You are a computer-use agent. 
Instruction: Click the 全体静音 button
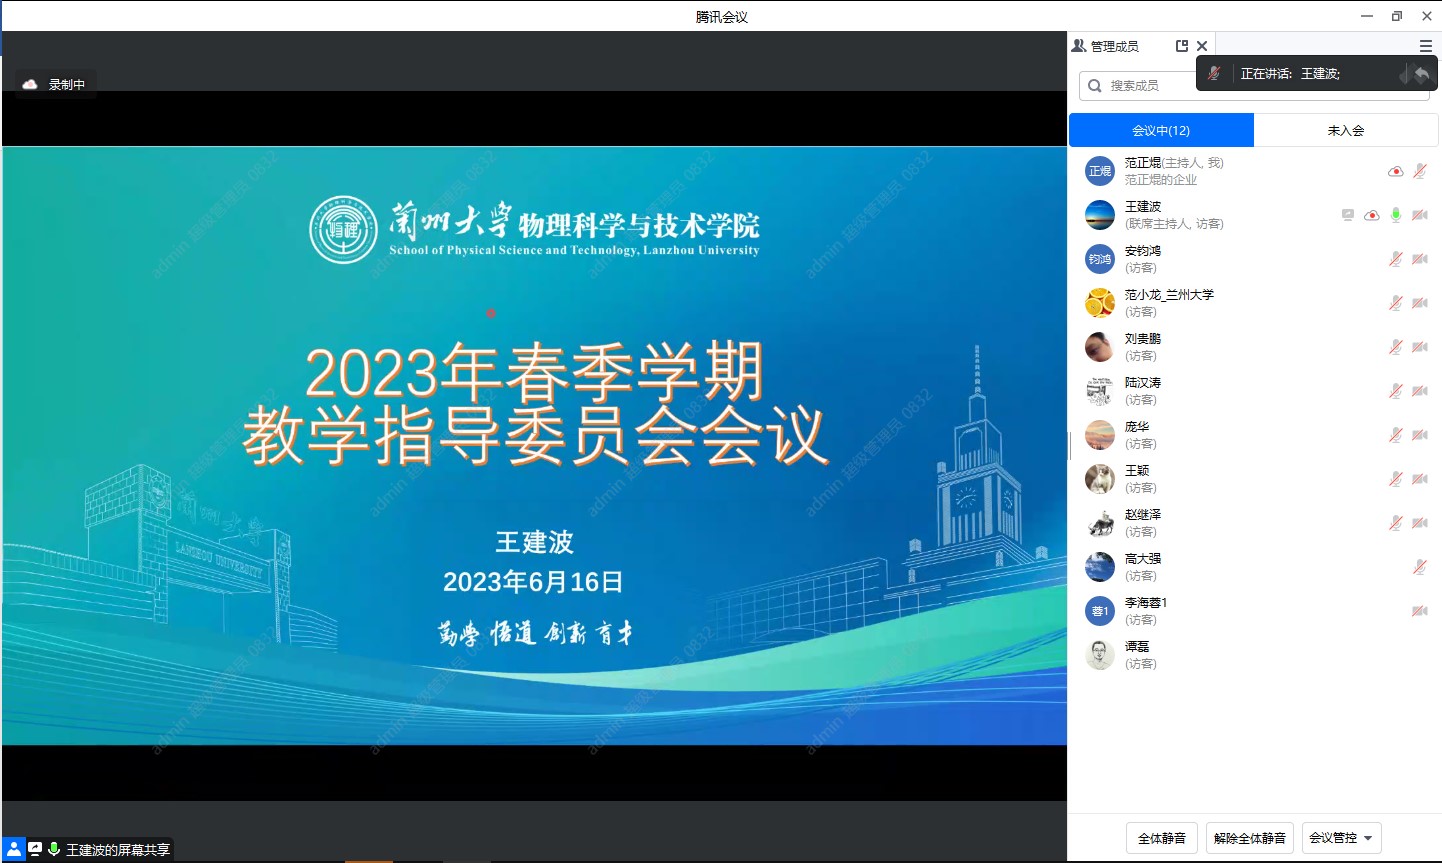pos(1161,838)
